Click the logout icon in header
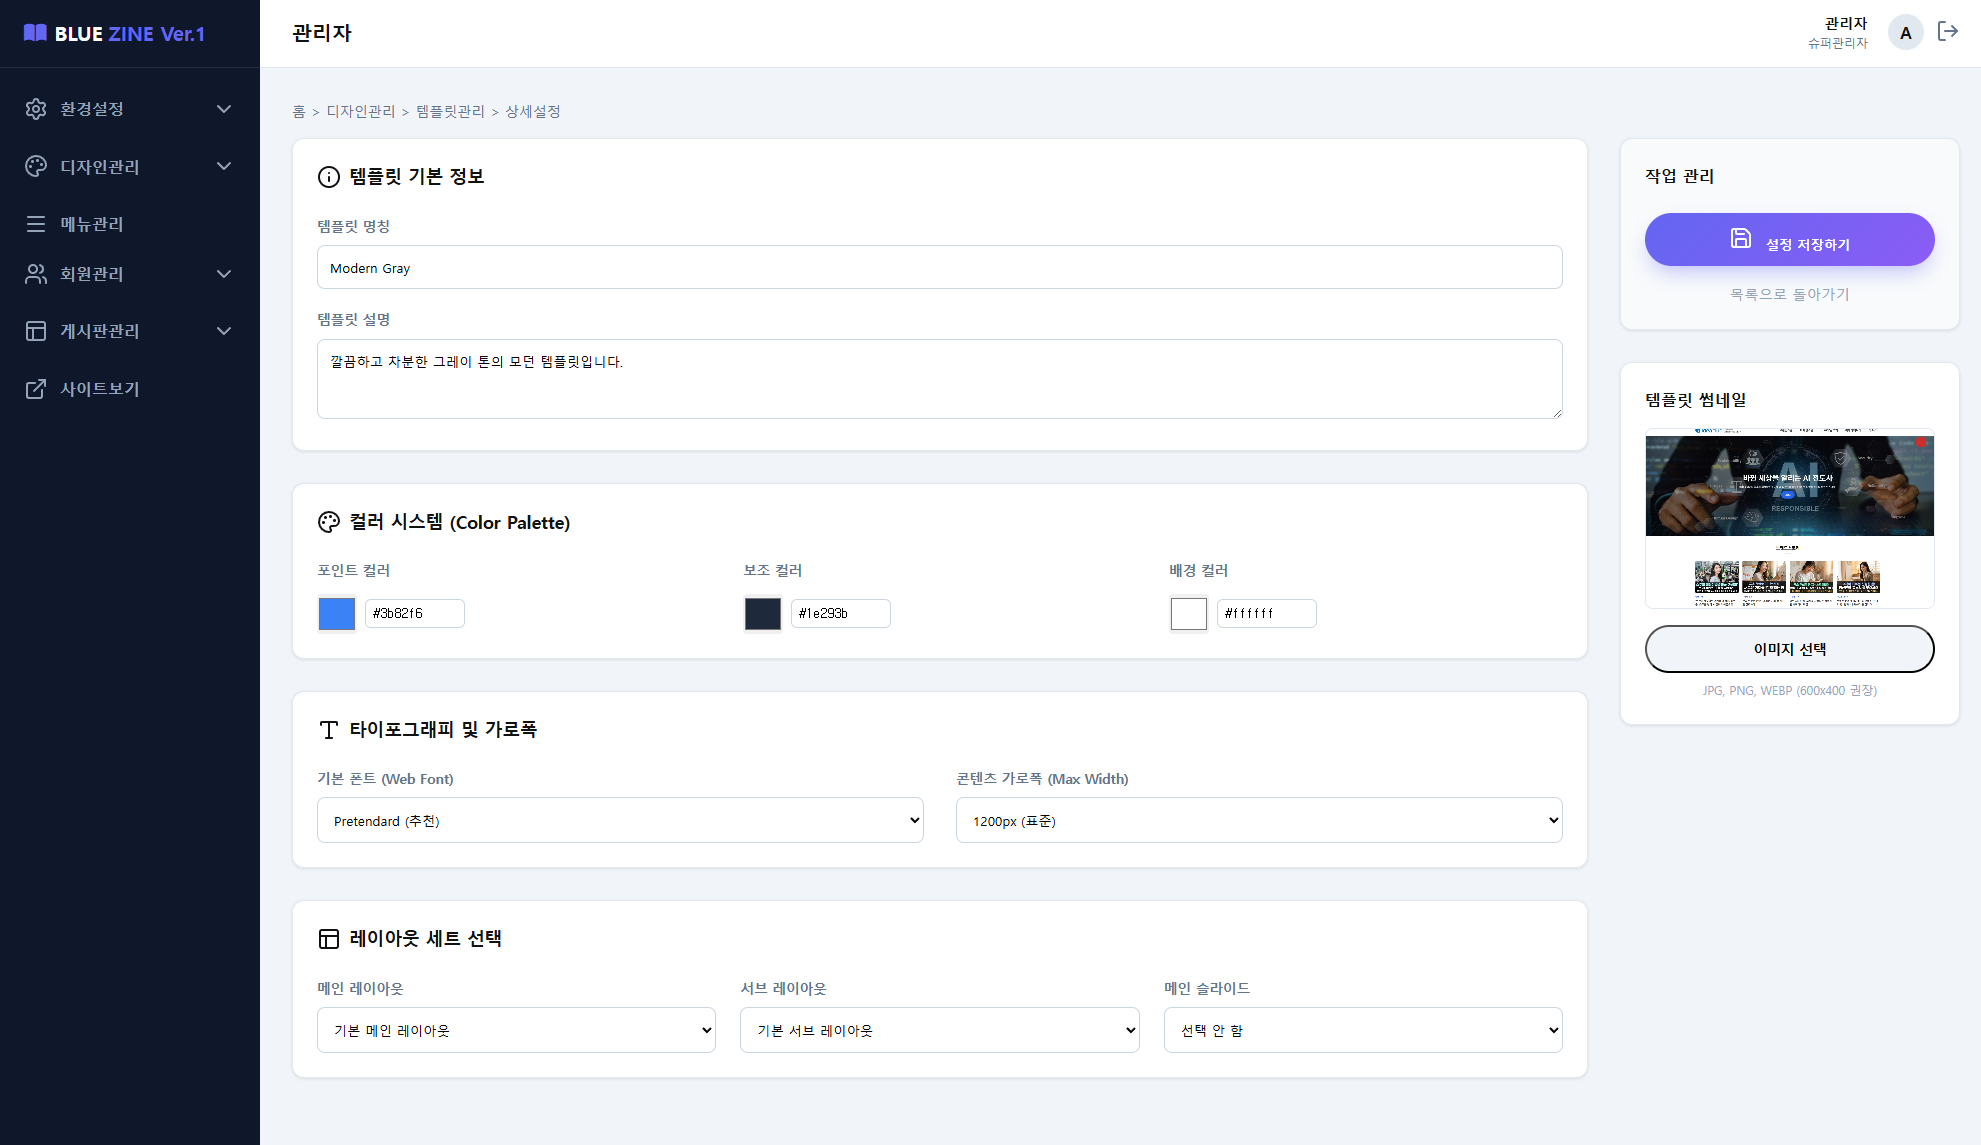 (1947, 32)
